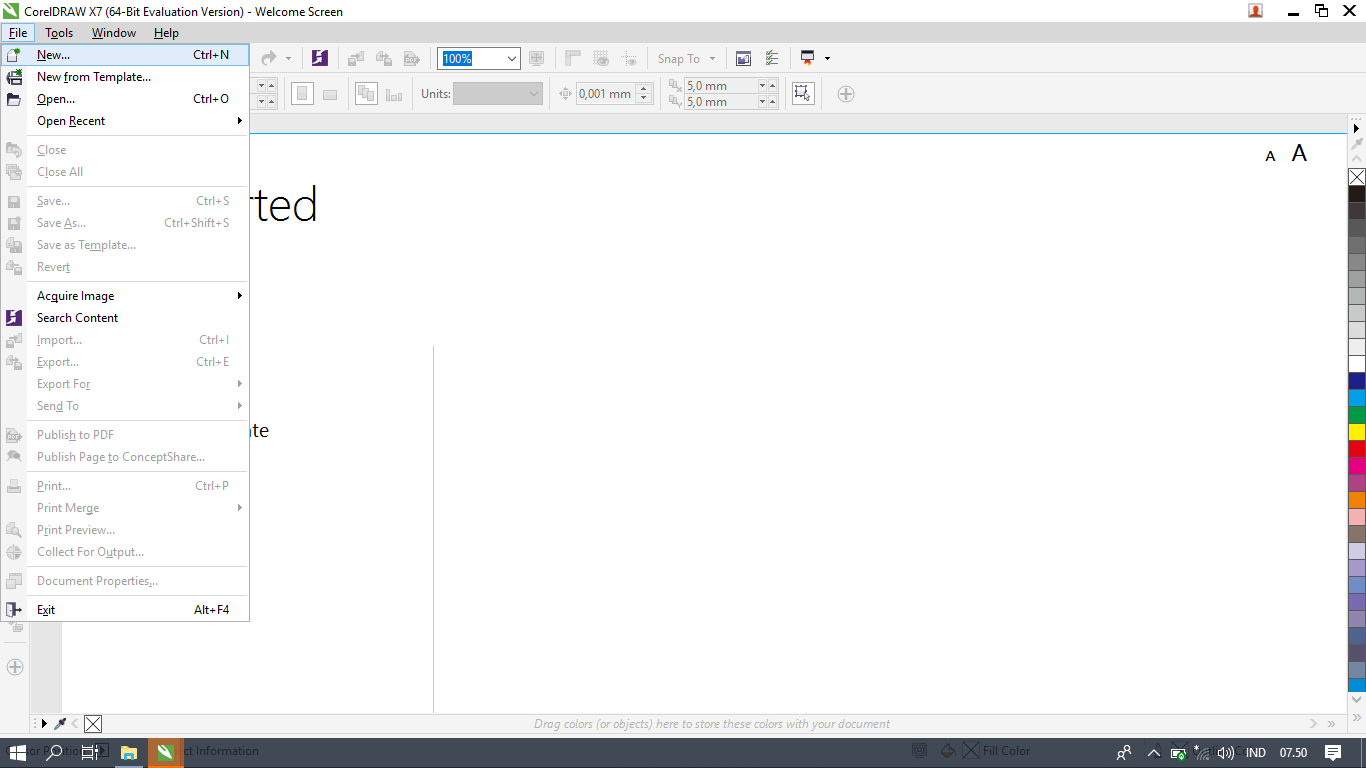Select Portrait page orientation
This screenshot has width=1366, height=768.
pyautogui.click(x=302, y=94)
